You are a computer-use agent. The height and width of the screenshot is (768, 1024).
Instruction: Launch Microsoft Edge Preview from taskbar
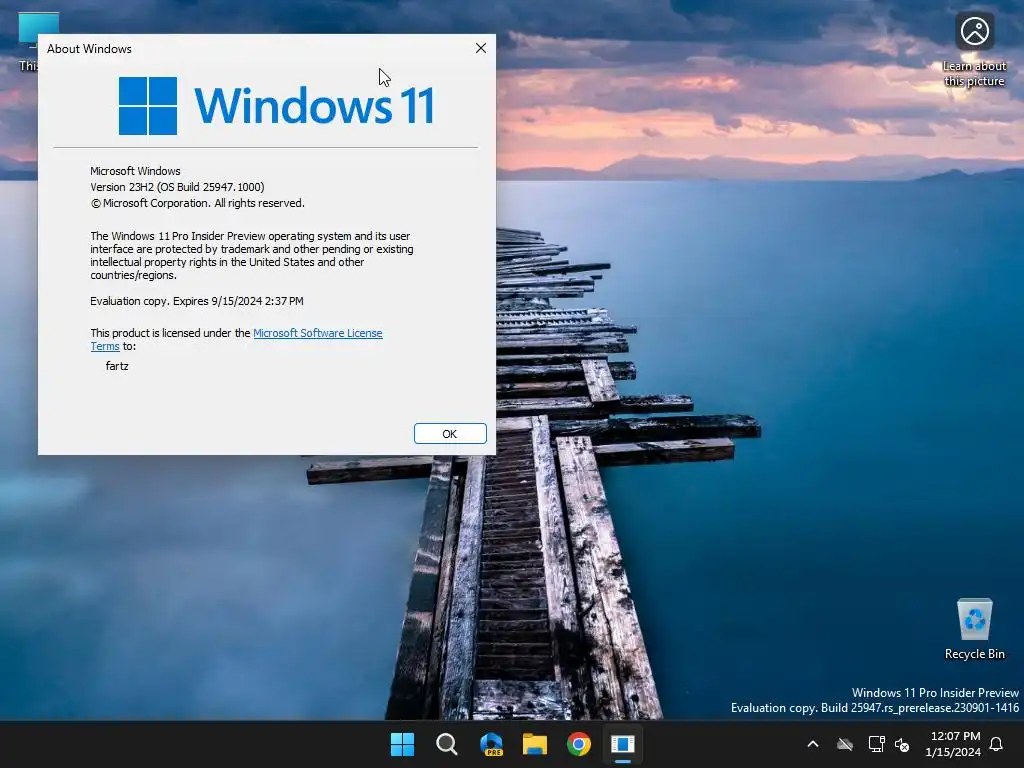click(490, 744)
